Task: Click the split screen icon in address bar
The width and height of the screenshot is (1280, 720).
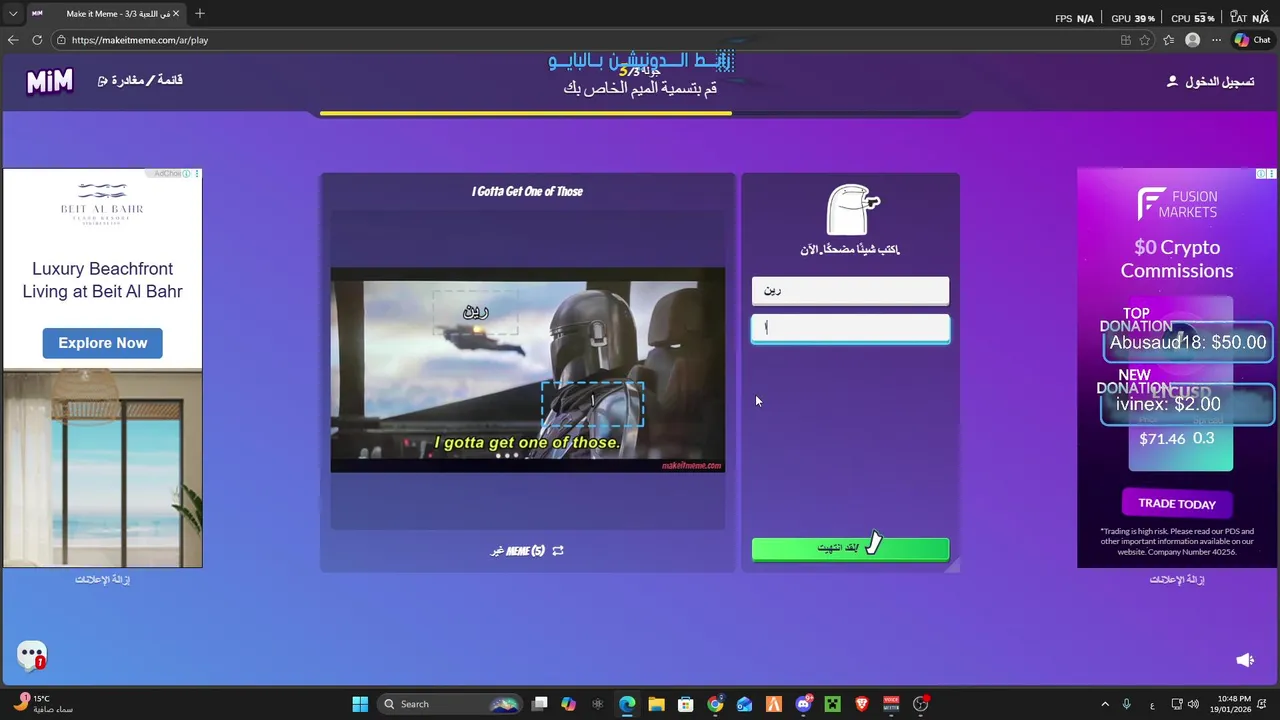Action: 1125,40
